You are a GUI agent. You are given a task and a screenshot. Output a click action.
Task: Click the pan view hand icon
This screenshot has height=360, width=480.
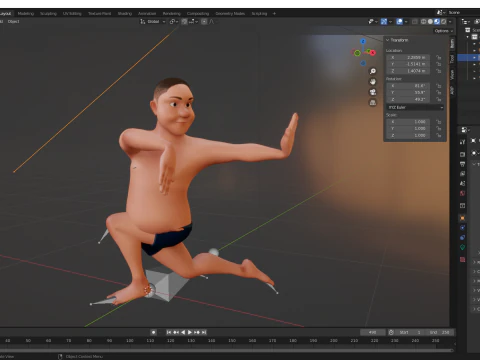(373, 82)
